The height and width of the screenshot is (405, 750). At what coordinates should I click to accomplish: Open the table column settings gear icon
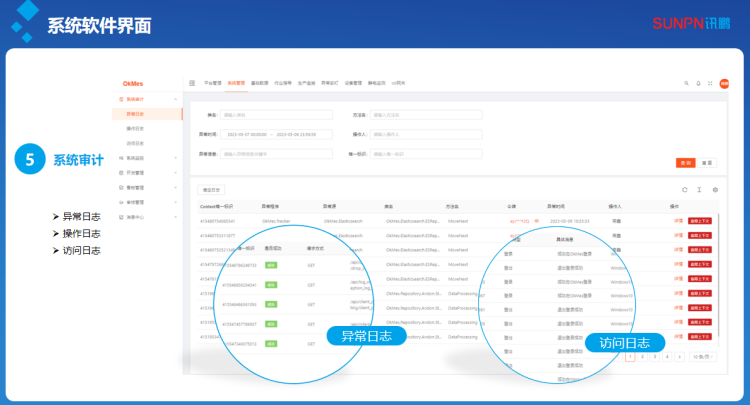coord(714,189)
